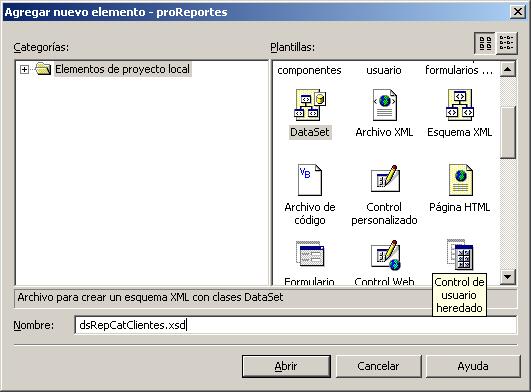Viewport: 531px width, 392px height.
Task: Click the Archivo de código label text
Action: pyautogui.click(x=310, y=214)
